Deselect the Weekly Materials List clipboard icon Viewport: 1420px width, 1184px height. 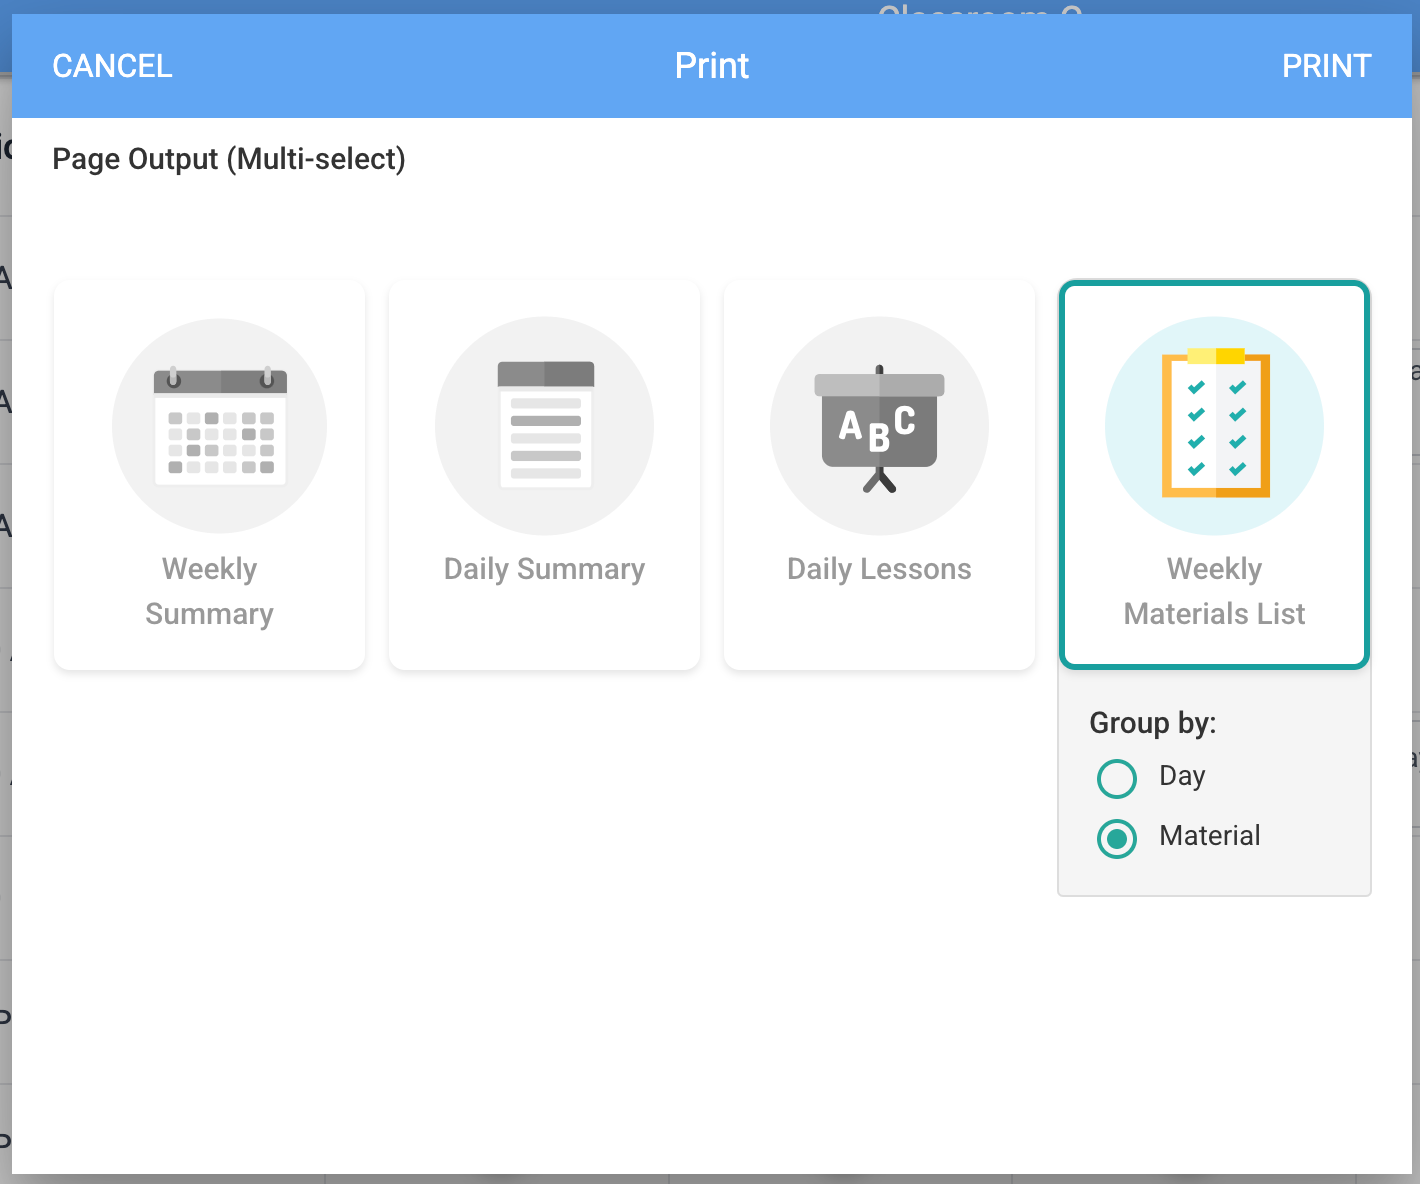click(x=1214, y=426)
